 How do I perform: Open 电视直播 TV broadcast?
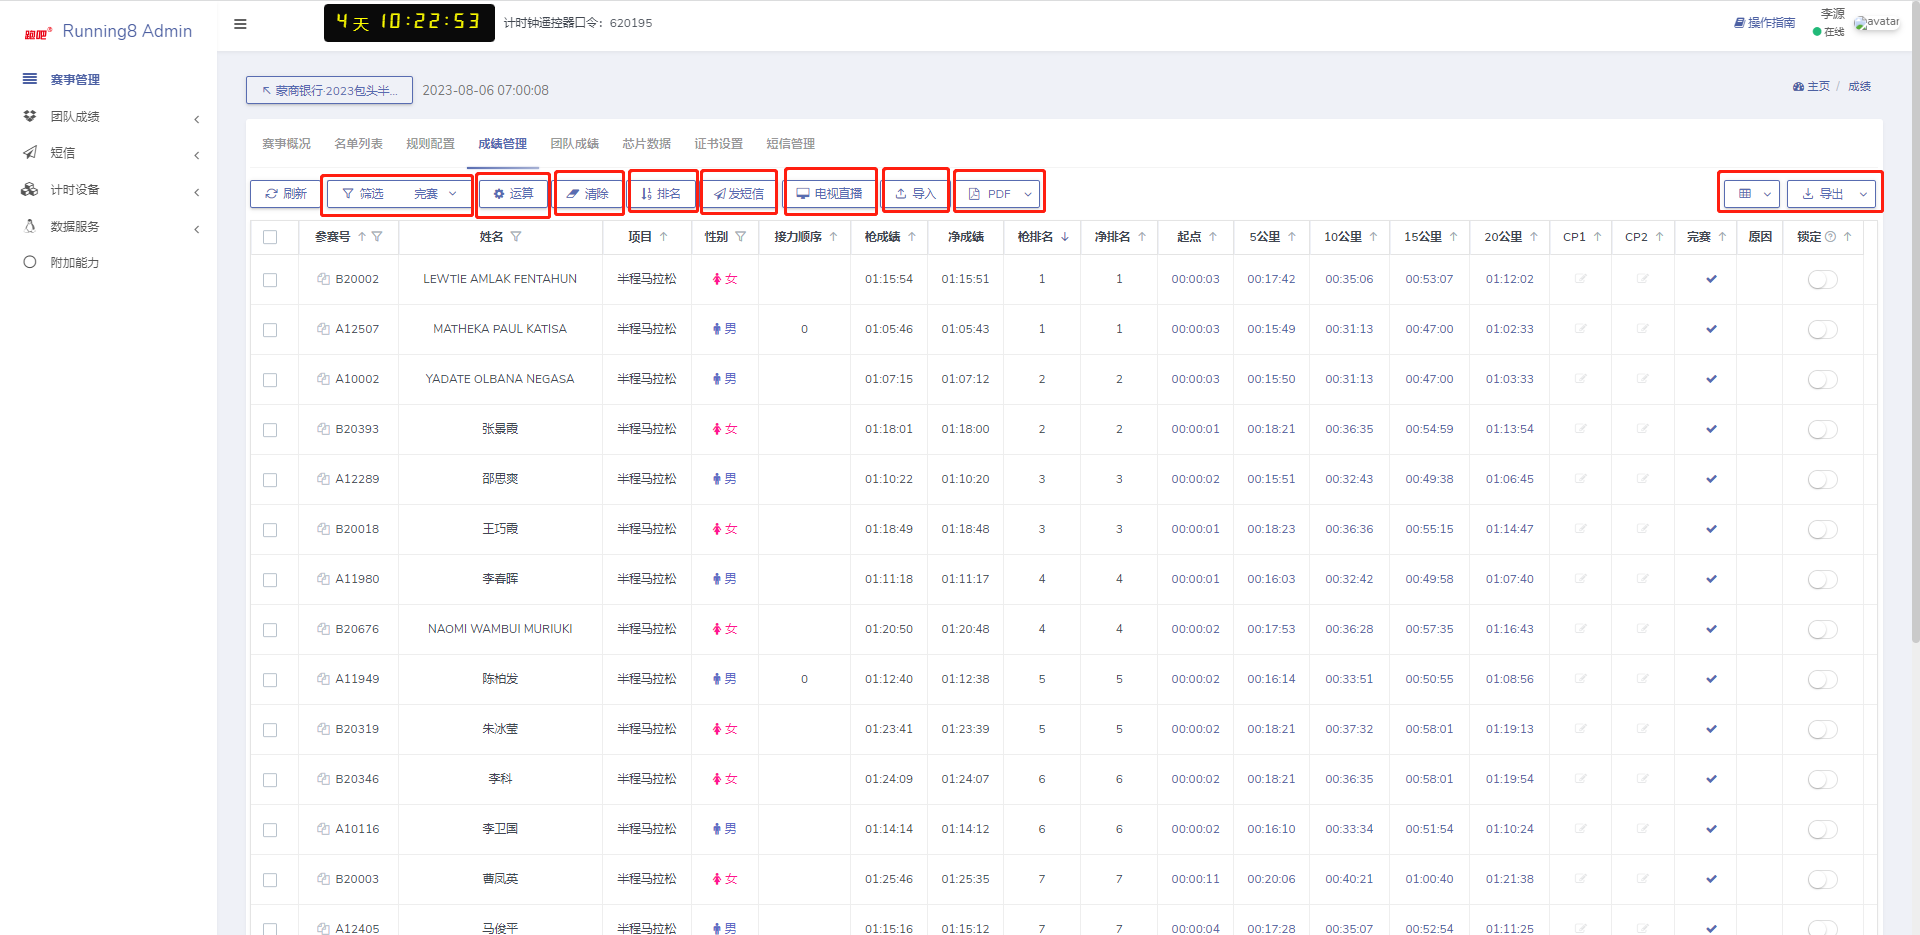pyautogui.click(x=829, y=194)
